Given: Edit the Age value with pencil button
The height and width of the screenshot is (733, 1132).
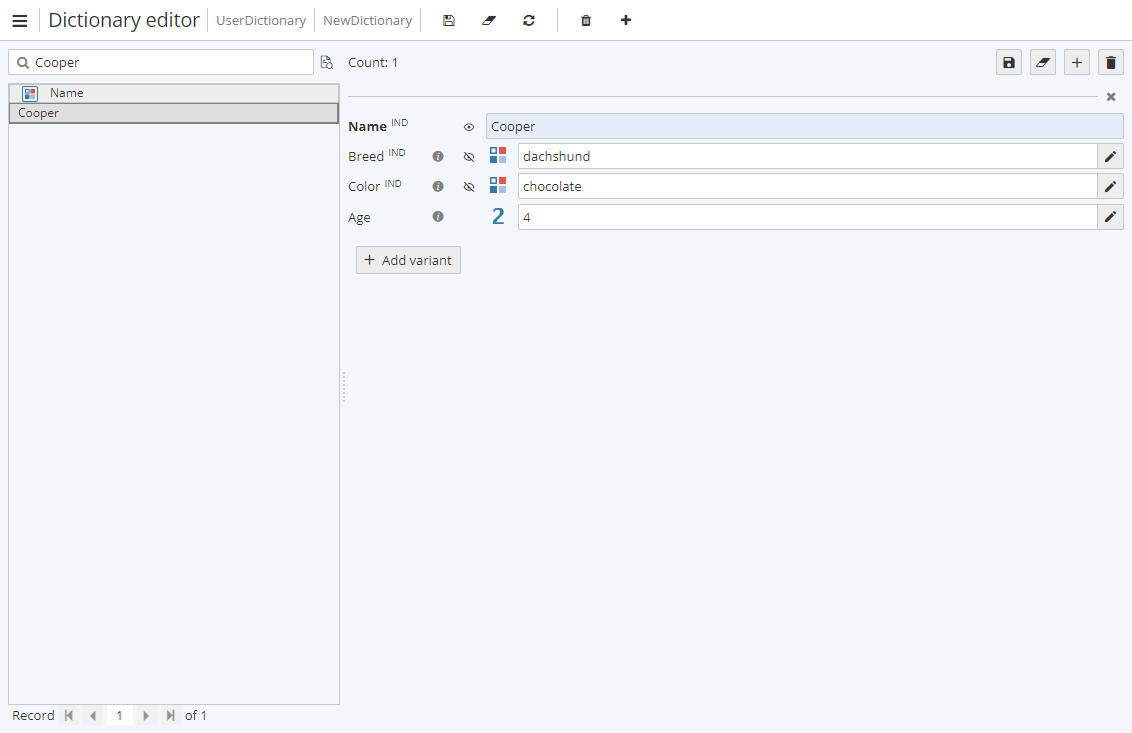Looking at the screenshot, I should (1110, 217).
